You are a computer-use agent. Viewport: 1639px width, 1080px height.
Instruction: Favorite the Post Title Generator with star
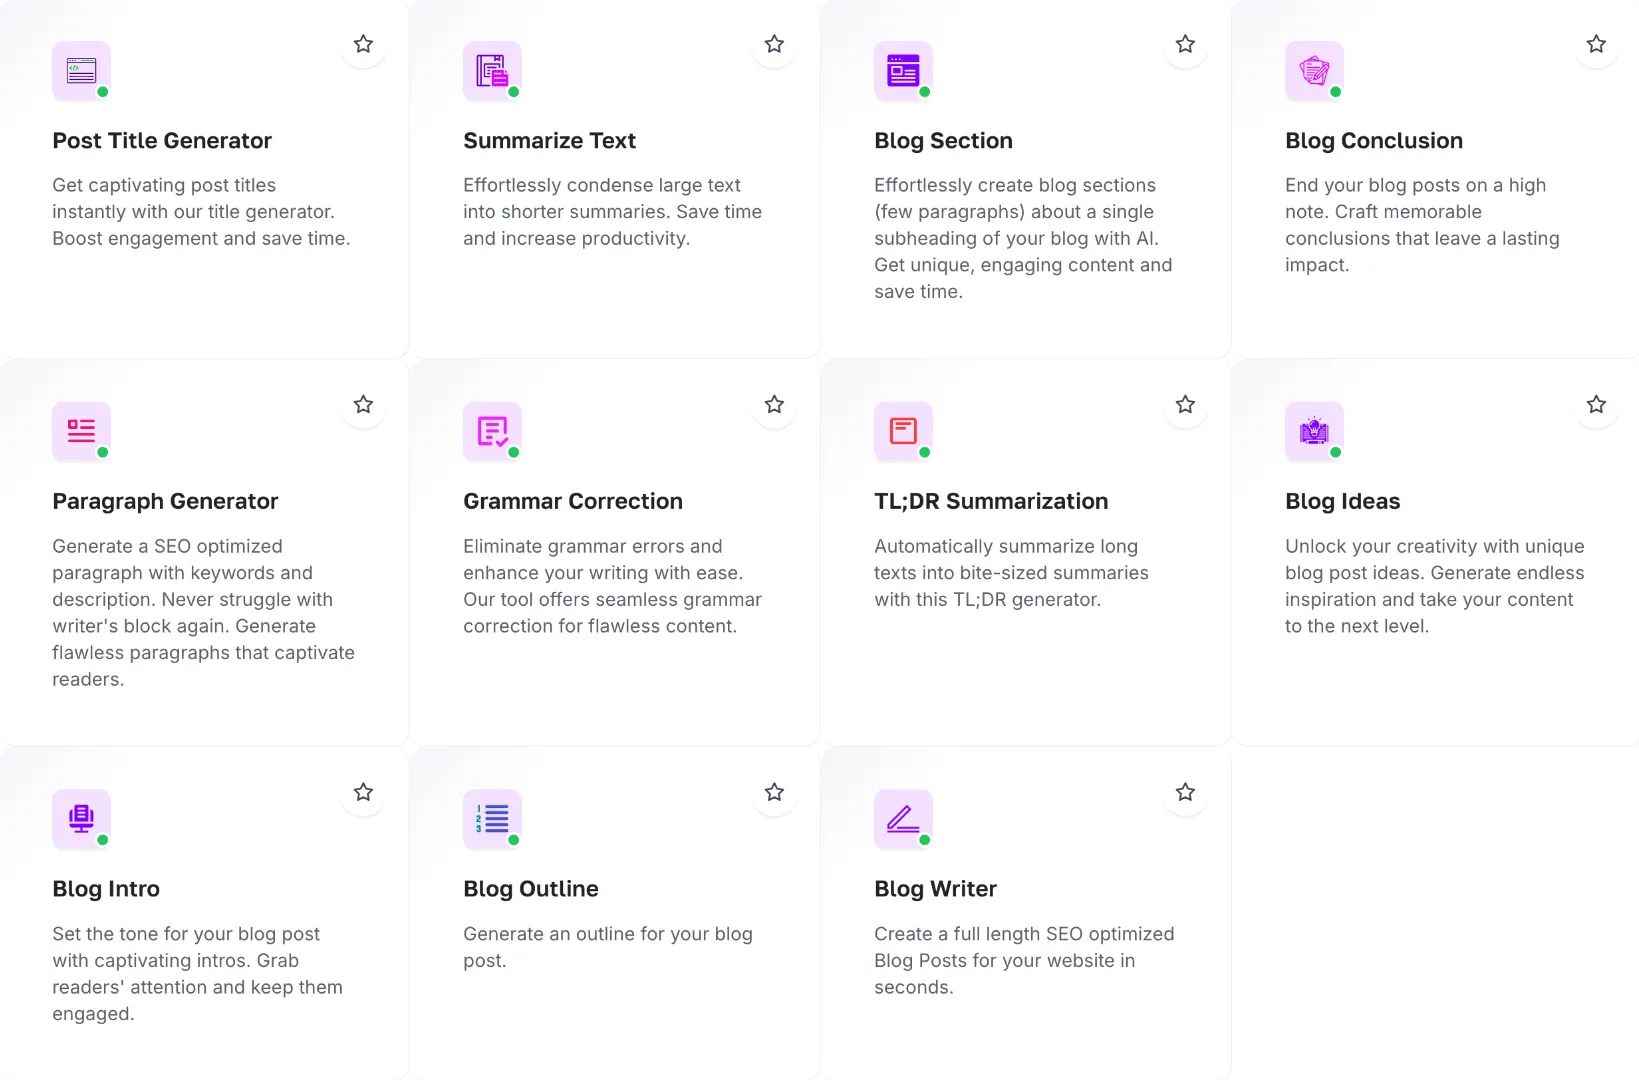tap(363, 44)
